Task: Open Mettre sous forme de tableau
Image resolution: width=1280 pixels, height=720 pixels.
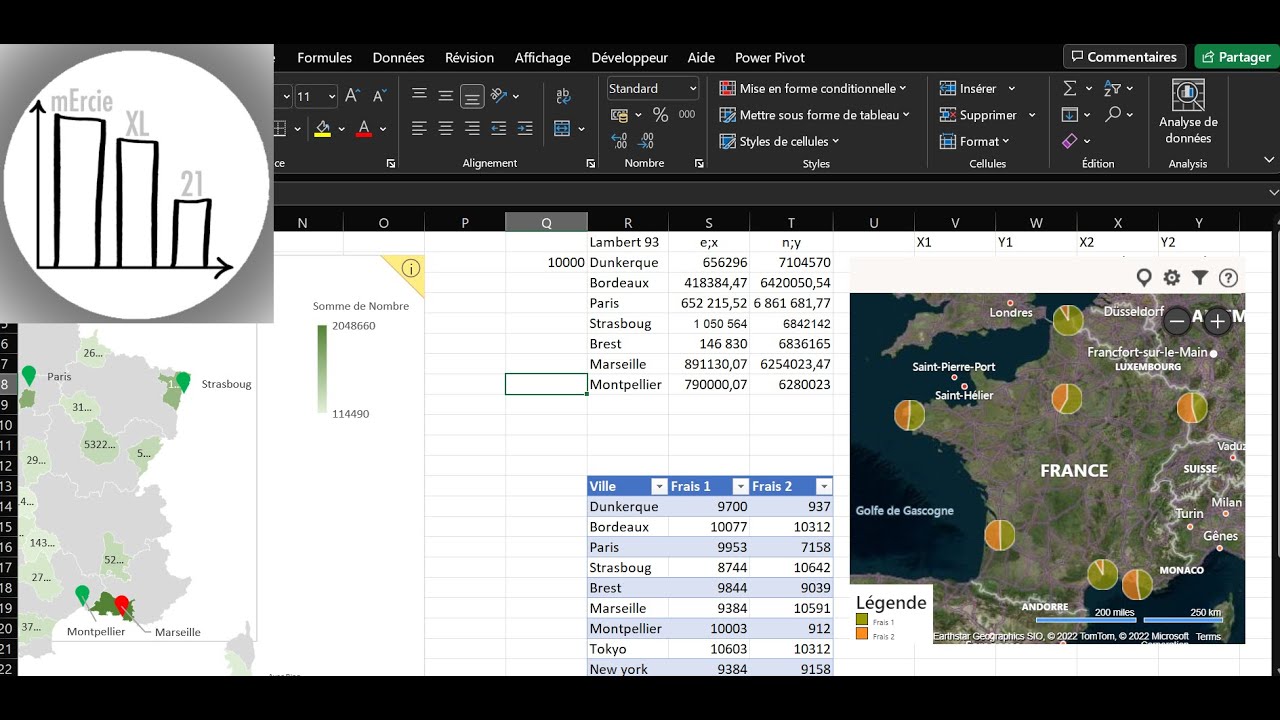Action: coord(815,115)
